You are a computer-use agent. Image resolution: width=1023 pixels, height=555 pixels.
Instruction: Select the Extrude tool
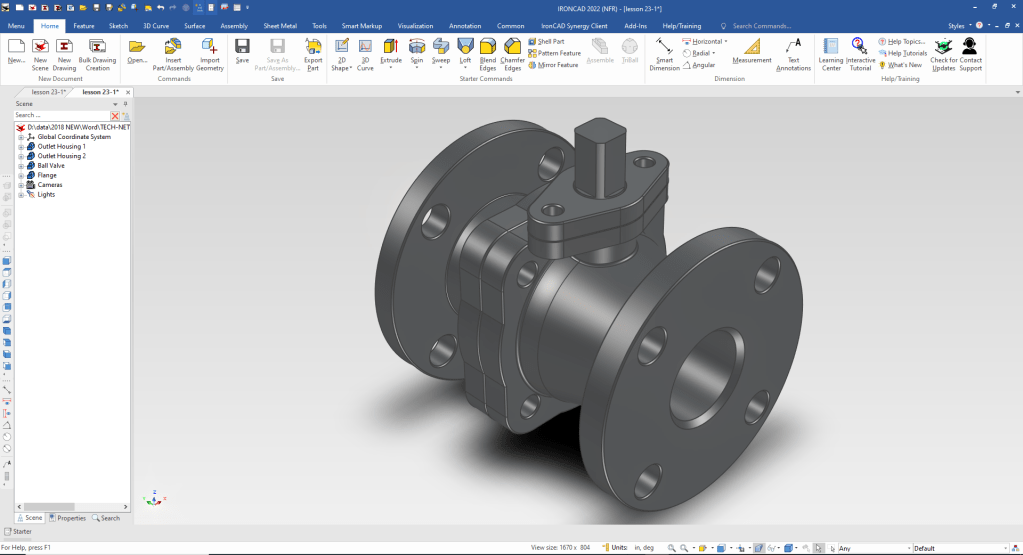click(x=391, y=46)
